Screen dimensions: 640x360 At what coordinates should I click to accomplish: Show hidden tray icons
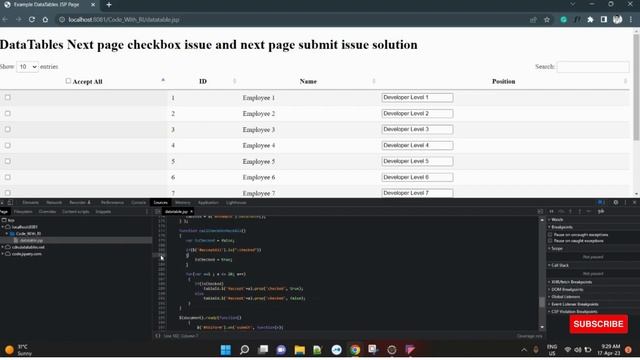tap(524, 350)
